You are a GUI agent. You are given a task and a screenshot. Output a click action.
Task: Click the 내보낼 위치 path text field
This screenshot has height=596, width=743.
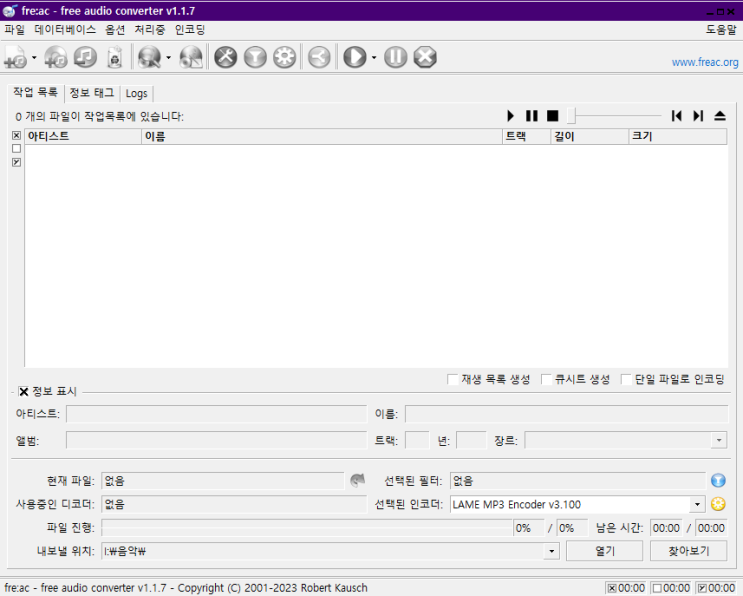point(323,551)
